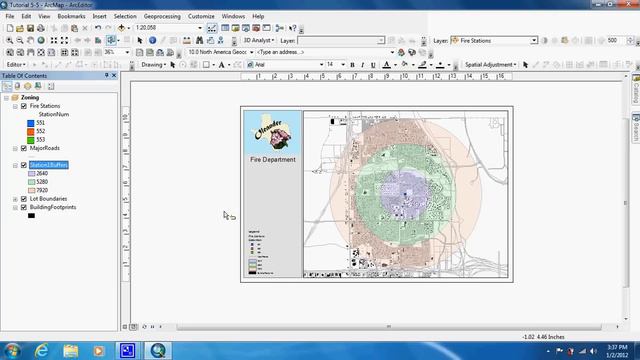
Task: Click the Fixed Zoom Out icon
Action: point(64,40)
